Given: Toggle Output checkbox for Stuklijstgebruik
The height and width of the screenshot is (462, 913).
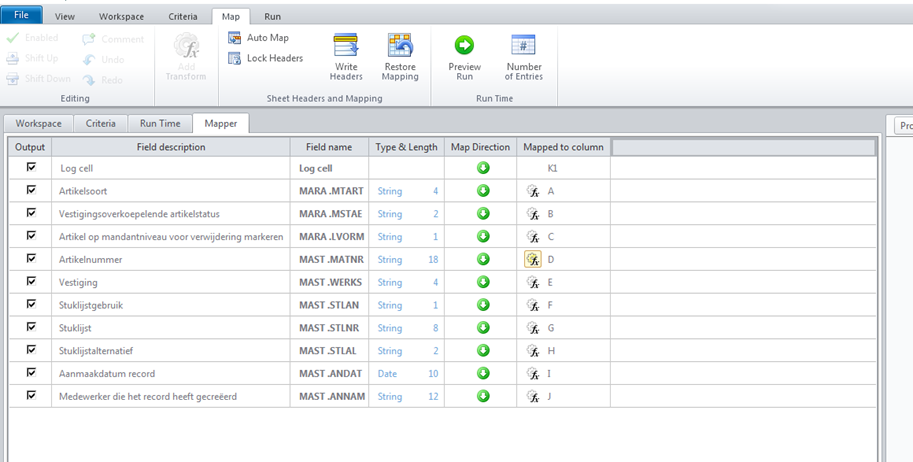Looking at the screenshot, I should (x=31, y=305).
